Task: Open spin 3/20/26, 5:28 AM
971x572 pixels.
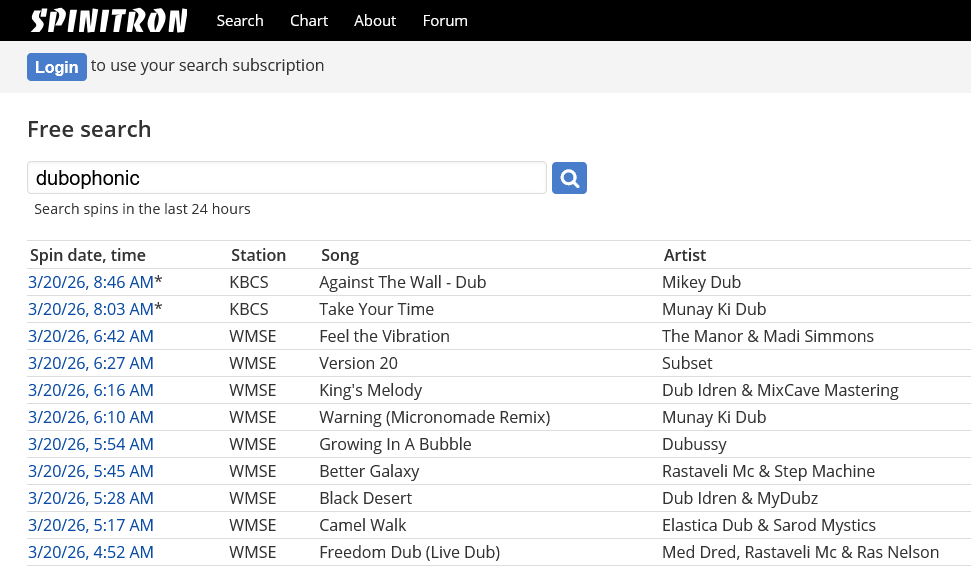Action: pos(90,498)
